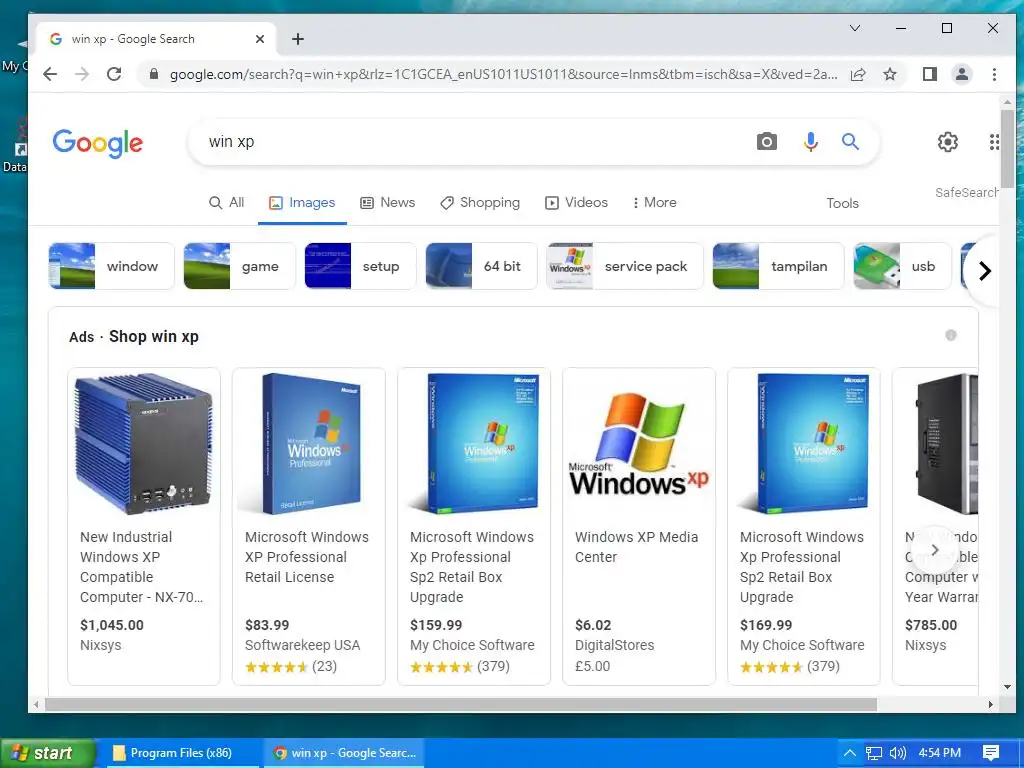Open Chrome side panel
The width and height of the screenshot is (1024, 768).
[x=930, y=74]
